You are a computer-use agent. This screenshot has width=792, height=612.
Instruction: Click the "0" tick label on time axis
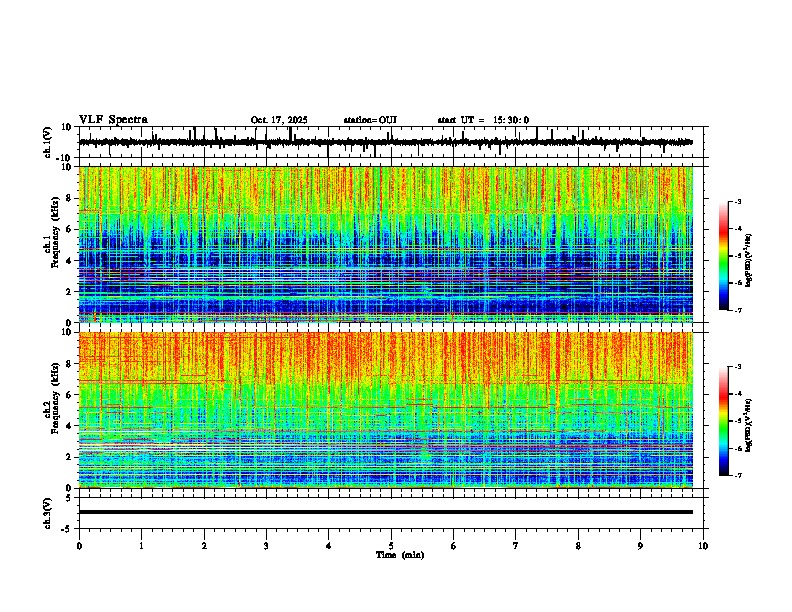pos(79,546)
